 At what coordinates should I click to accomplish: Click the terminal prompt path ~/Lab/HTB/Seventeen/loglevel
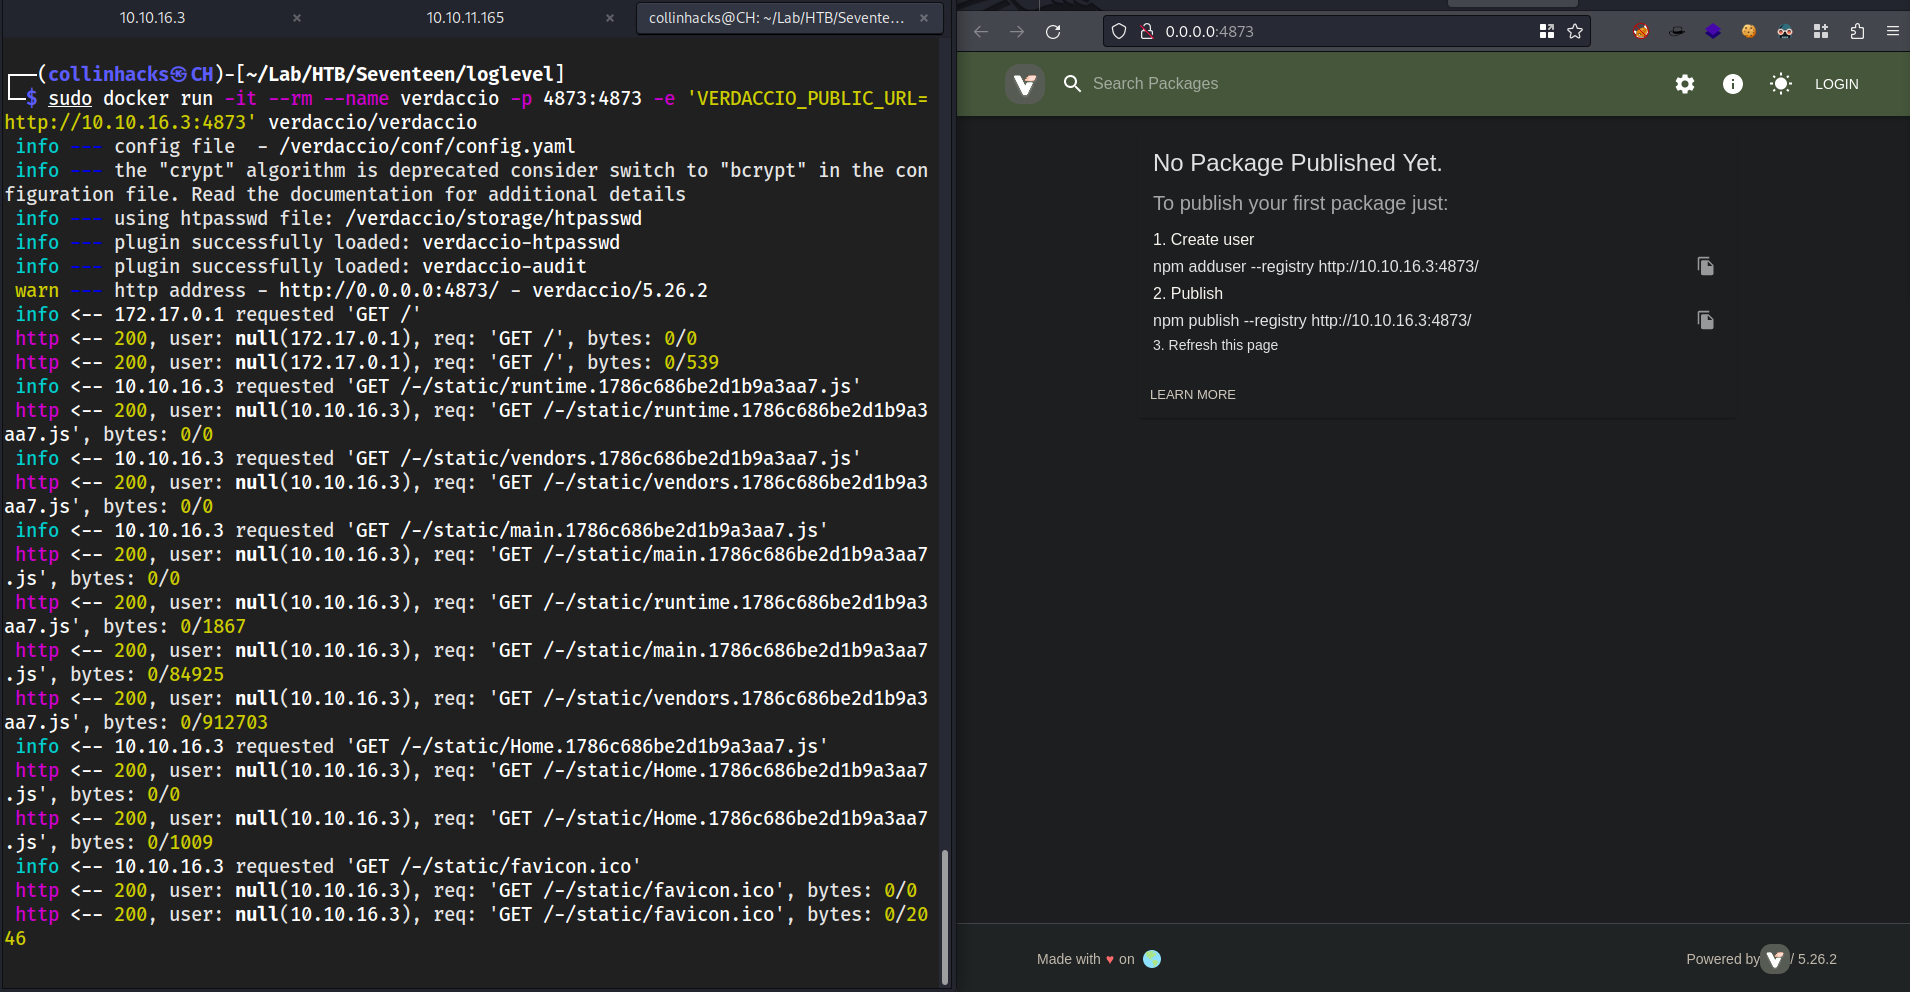point(399,74)
